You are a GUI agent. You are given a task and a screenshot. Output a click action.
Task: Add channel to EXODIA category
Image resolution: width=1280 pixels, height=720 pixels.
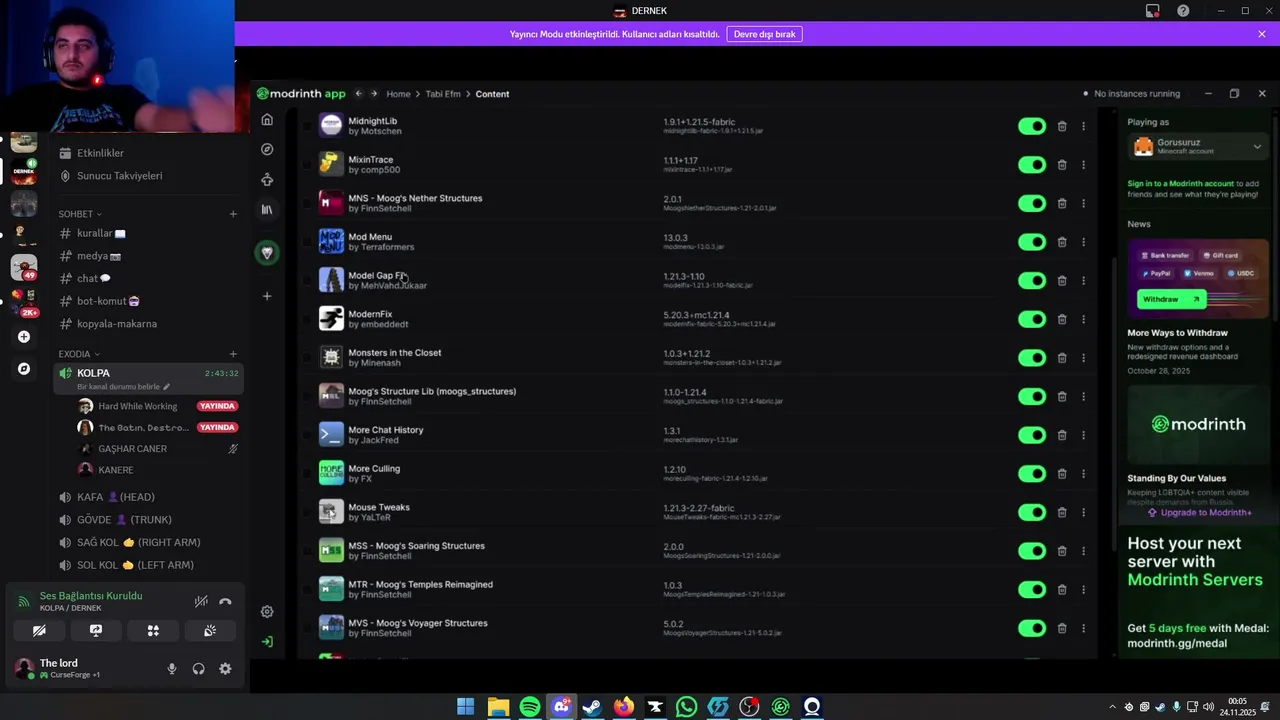click(233, 354)
